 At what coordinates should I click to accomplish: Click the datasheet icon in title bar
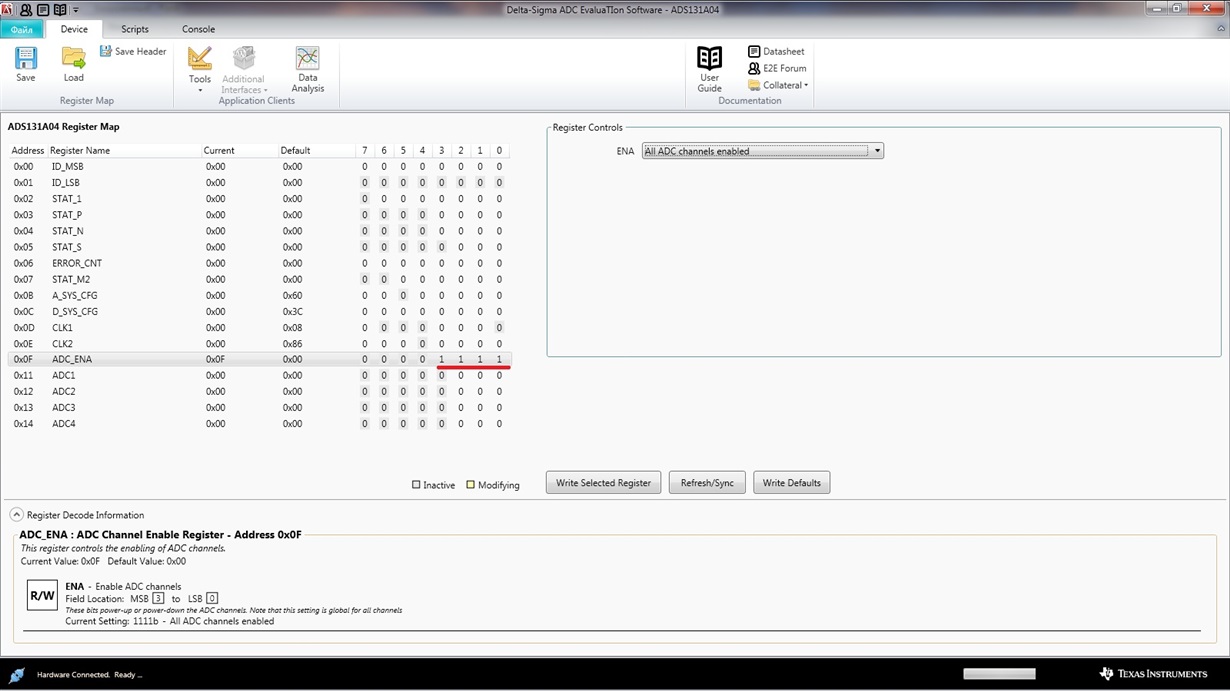click(x=43, y=9)
